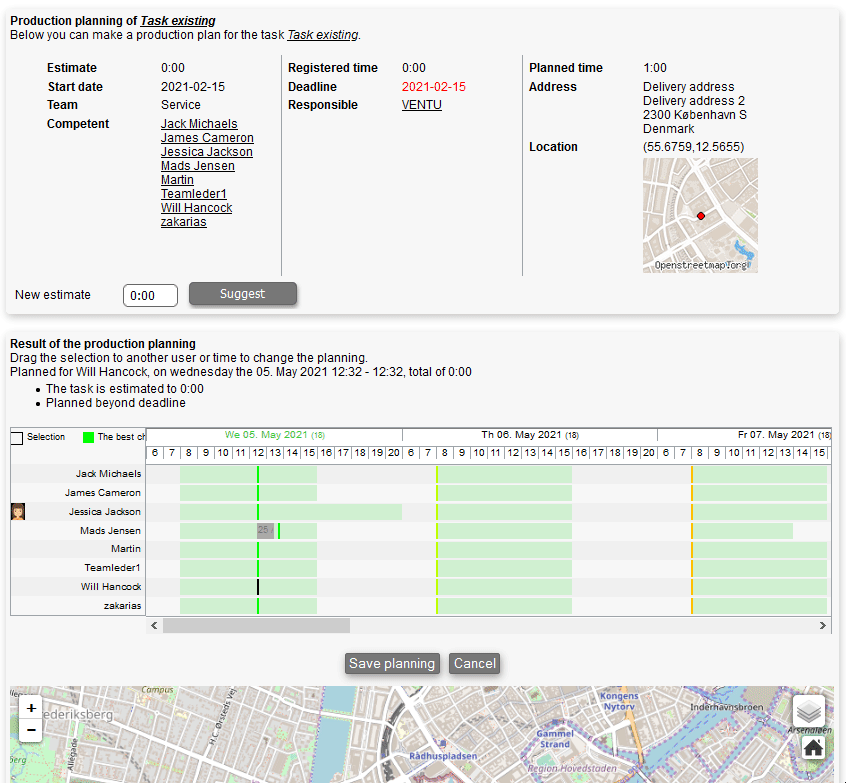This screenshot has height=783, width=846.
Task: Zoom in on the bottom map
Action: tap(31, 708)
